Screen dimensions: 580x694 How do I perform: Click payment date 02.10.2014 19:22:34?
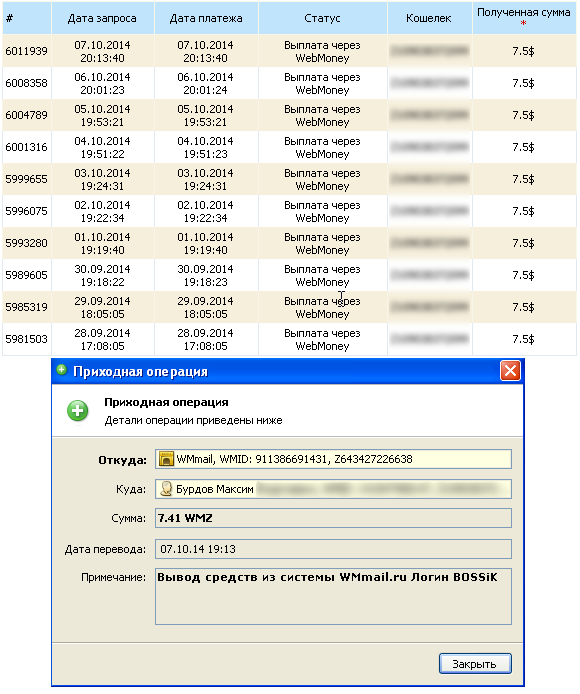(205, 212)
